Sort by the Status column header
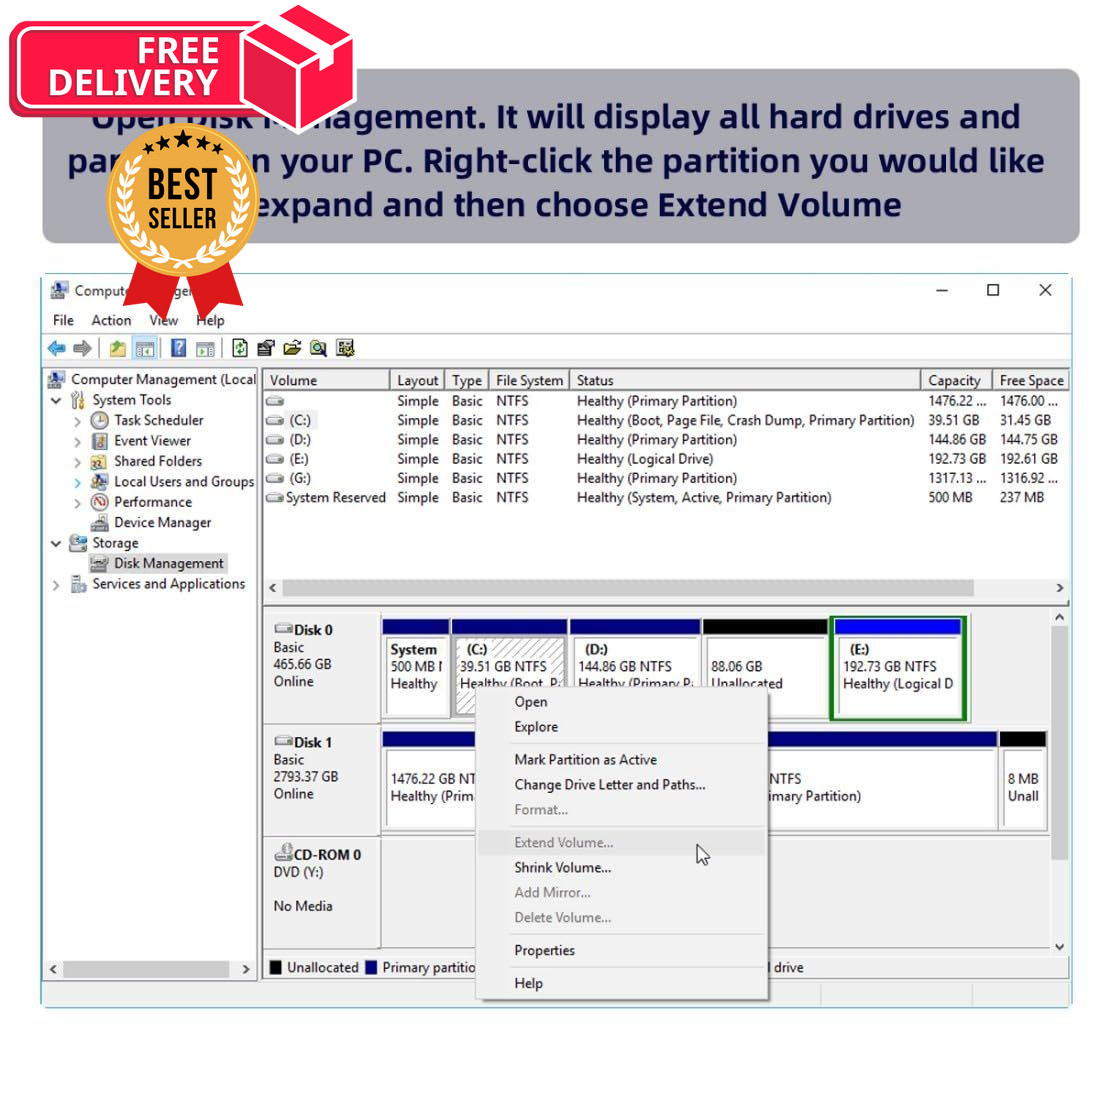1100x1100 pixels. (x=744, y=380)
